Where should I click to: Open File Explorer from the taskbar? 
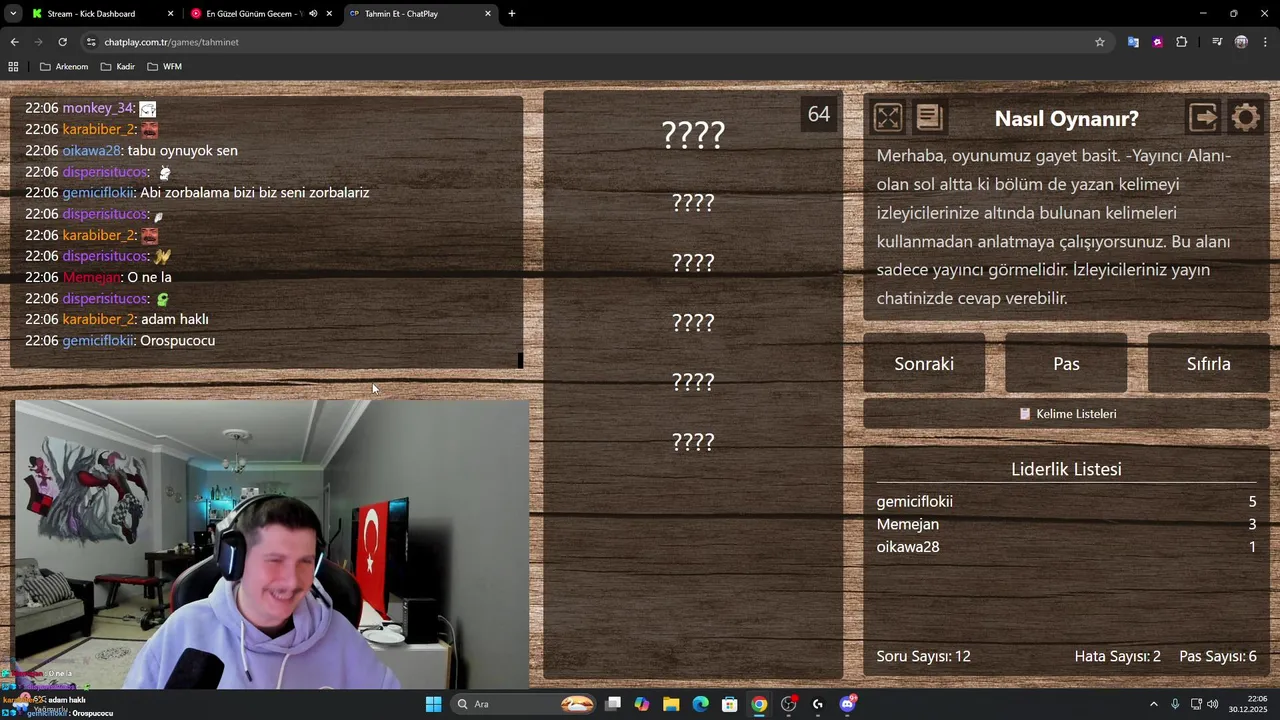pos(671,704)
